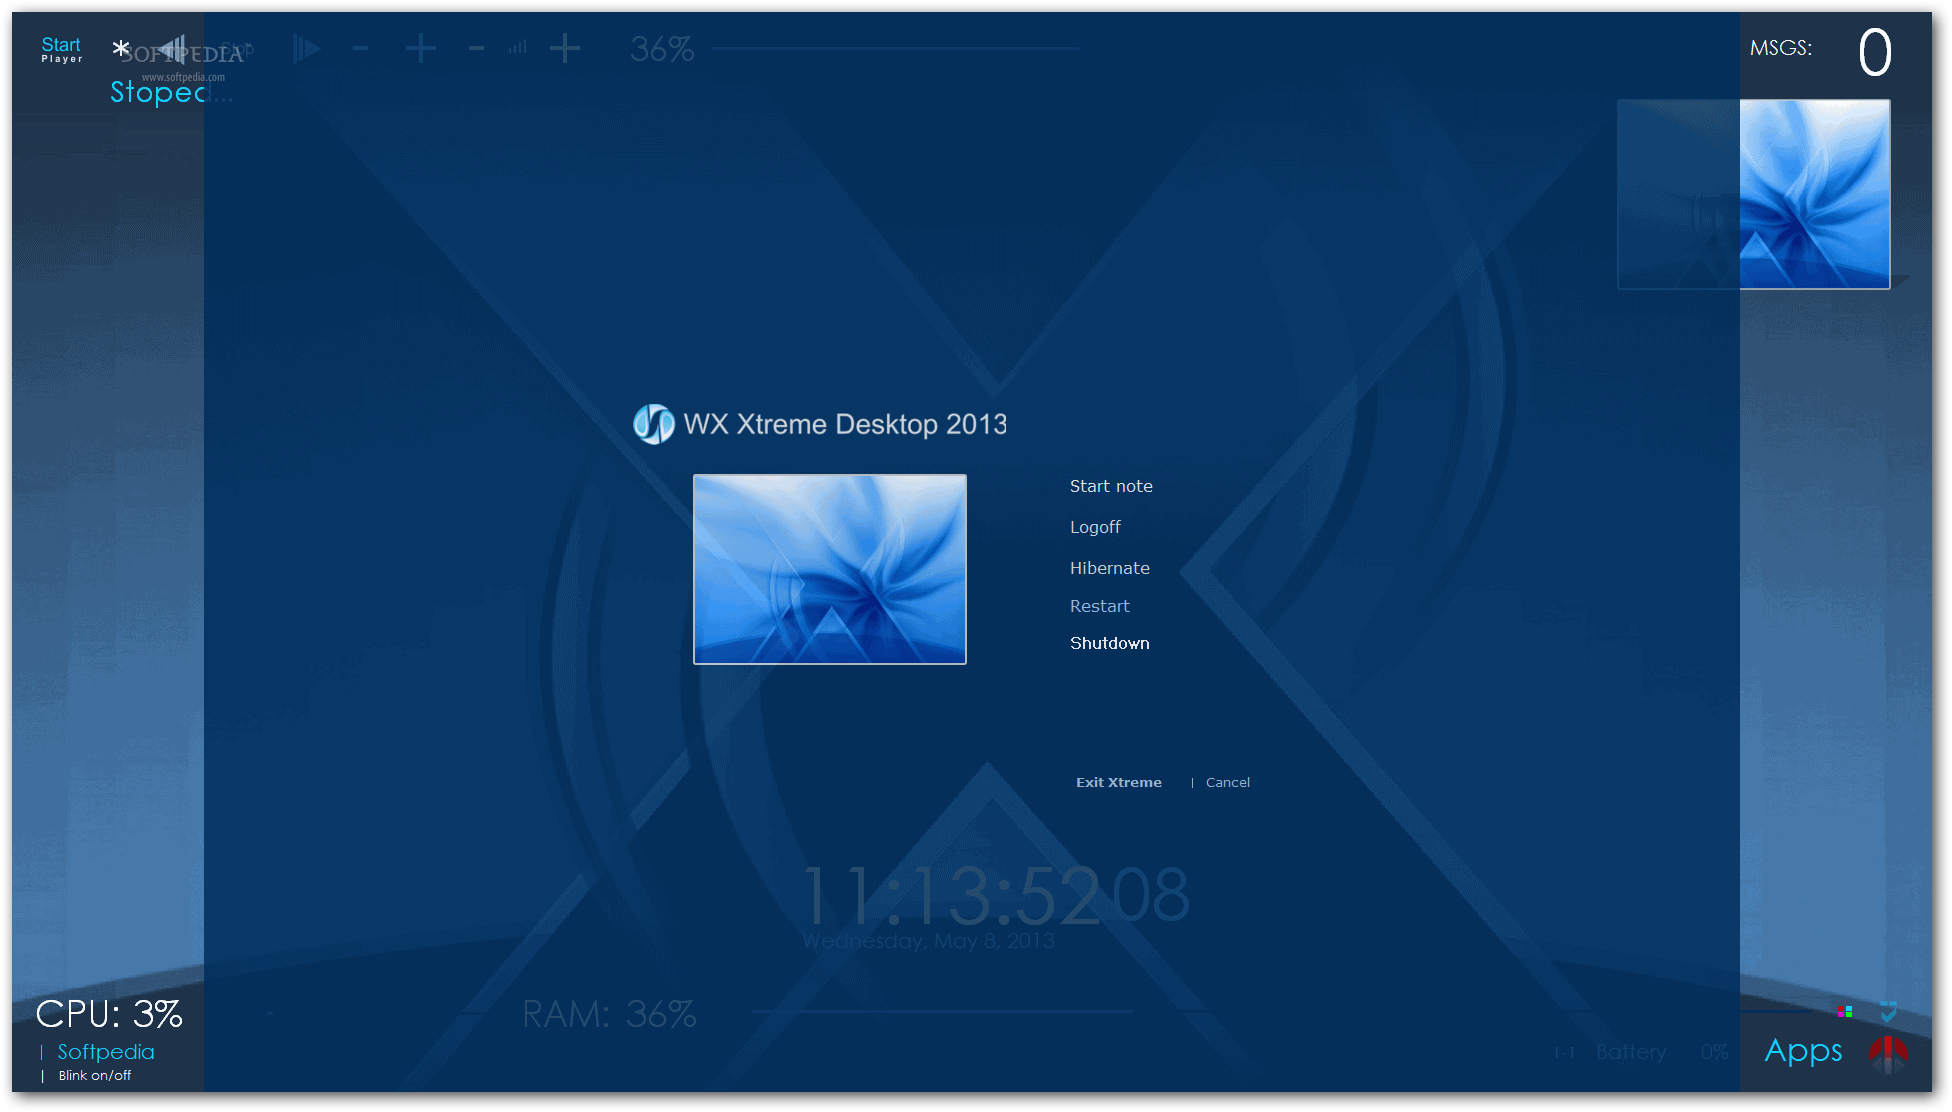Click Start Player in the corner
This screenshot has width=1952, height=1112.
click(x=61, y=49)
